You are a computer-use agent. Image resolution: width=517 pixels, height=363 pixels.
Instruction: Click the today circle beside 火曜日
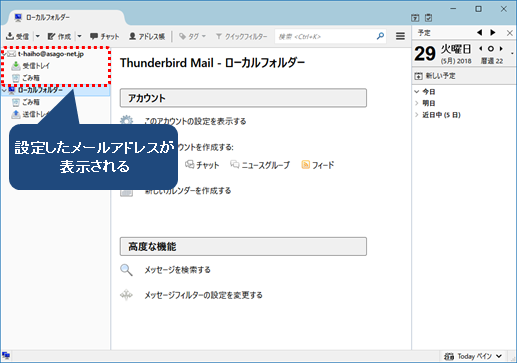pos(491,49)
